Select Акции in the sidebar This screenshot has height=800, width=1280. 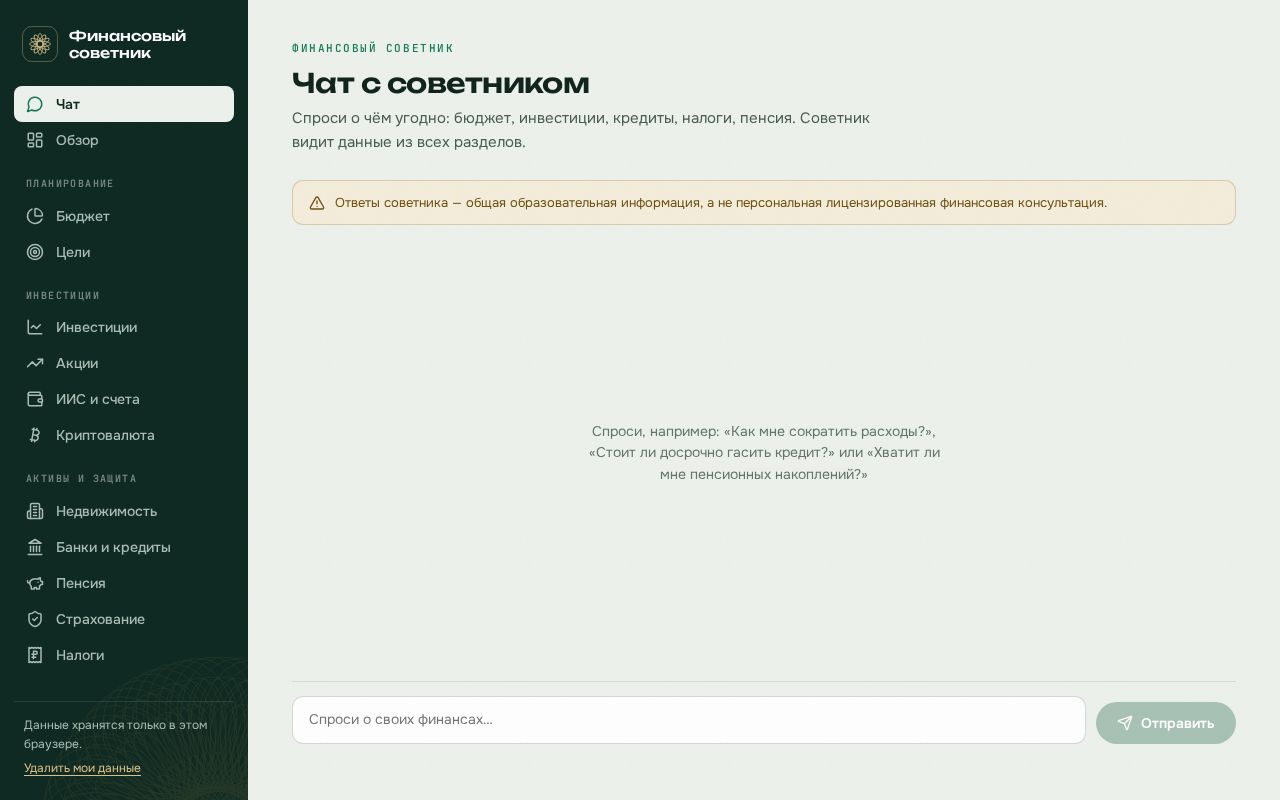pyautogui.click(x=124, y=363)
